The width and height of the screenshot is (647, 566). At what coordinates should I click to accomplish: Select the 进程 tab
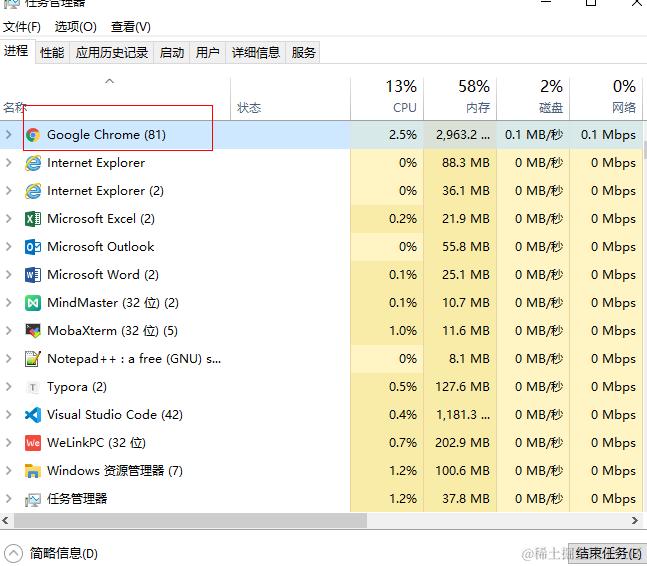17,51
